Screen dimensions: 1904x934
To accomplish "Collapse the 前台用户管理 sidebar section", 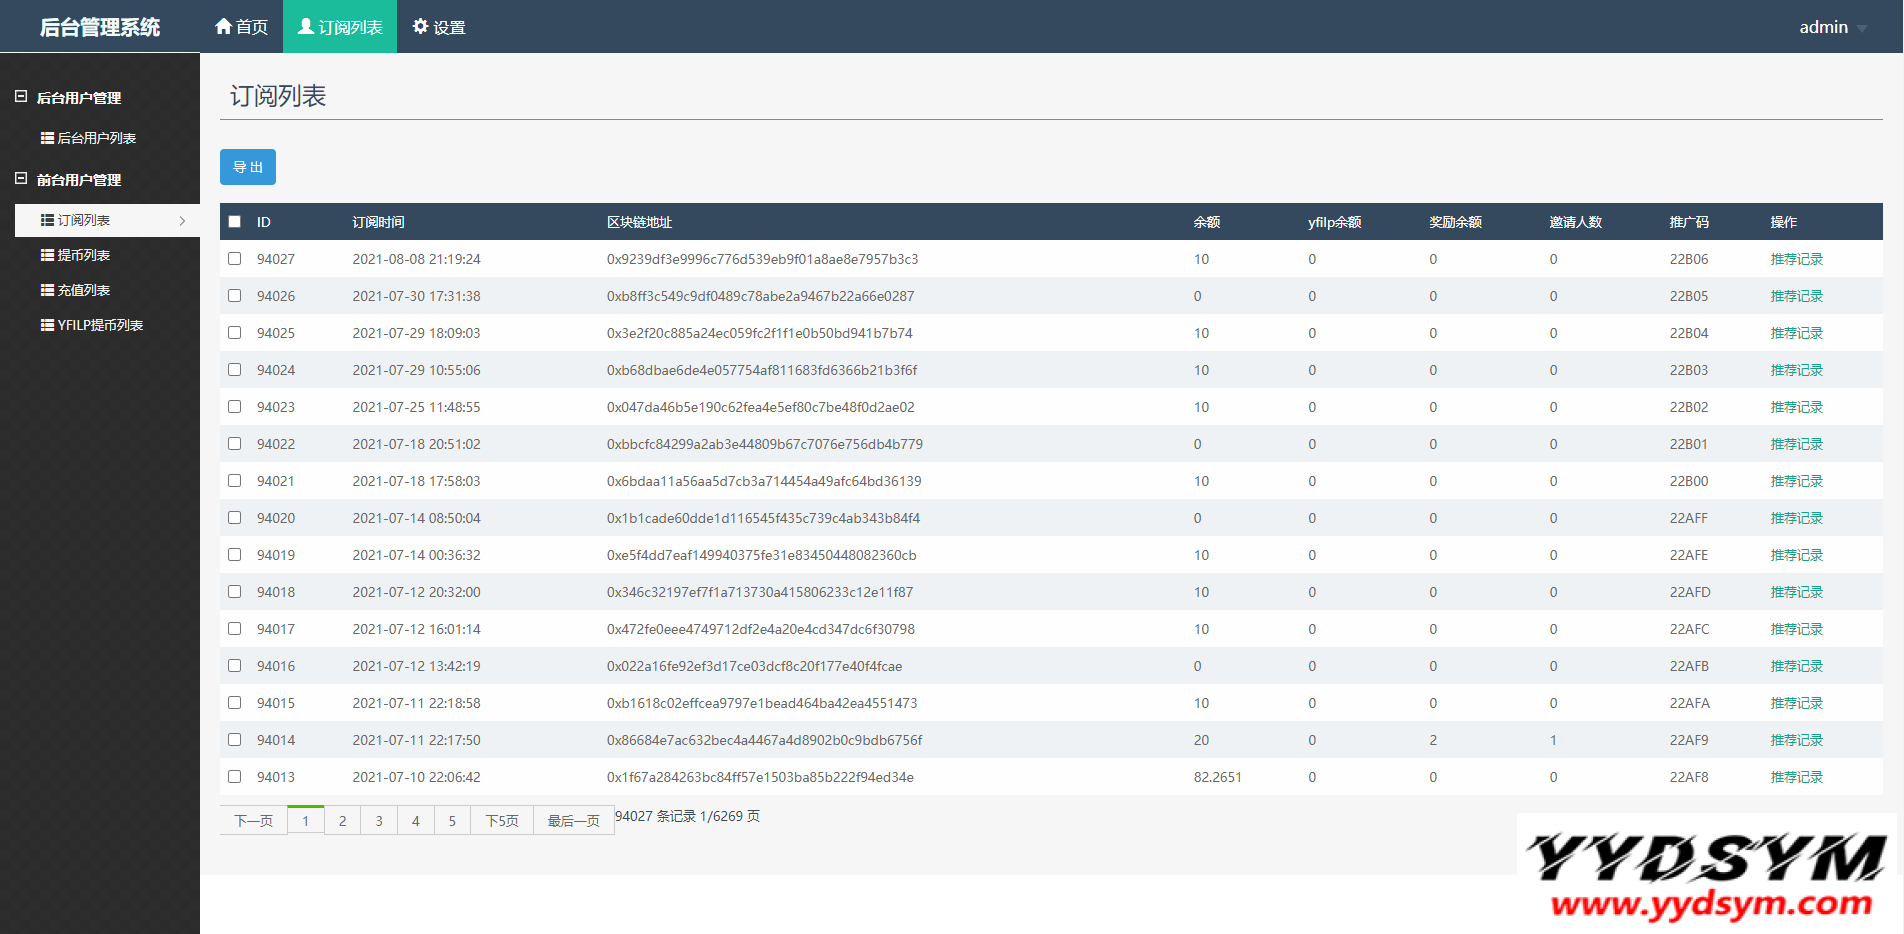I will click(21, 179).
